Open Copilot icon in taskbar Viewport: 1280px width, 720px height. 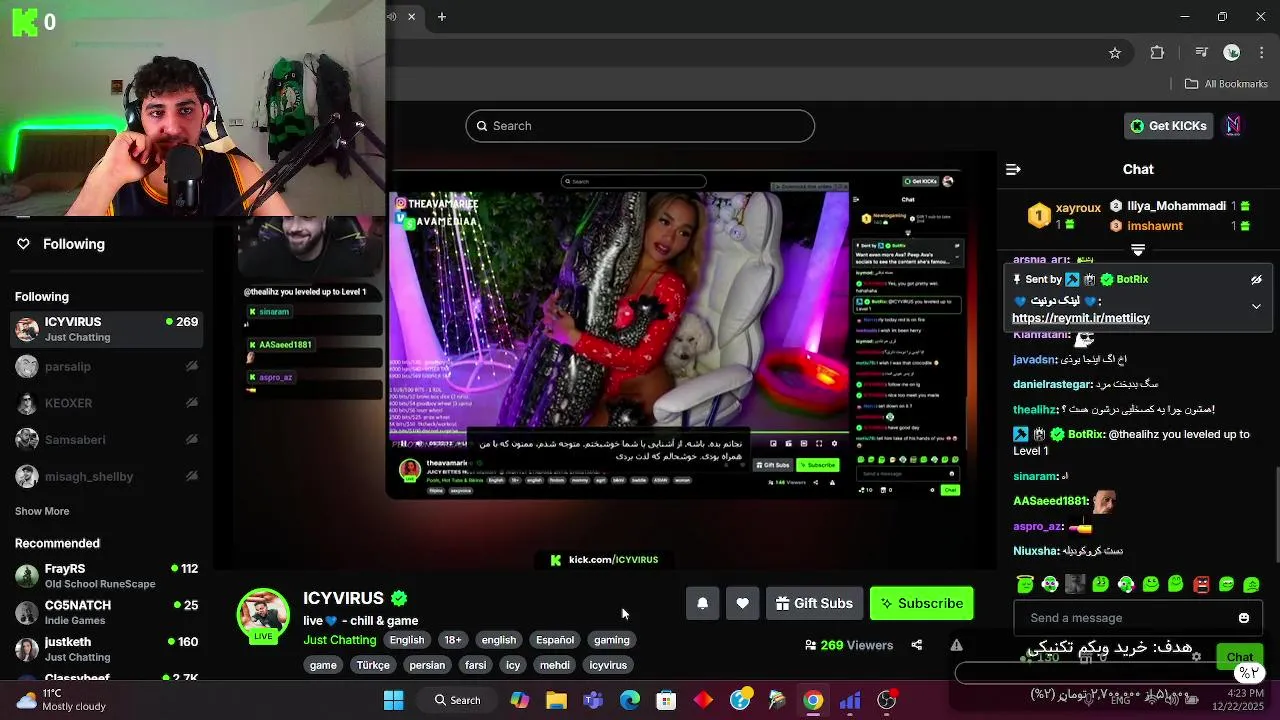[520, 700]
